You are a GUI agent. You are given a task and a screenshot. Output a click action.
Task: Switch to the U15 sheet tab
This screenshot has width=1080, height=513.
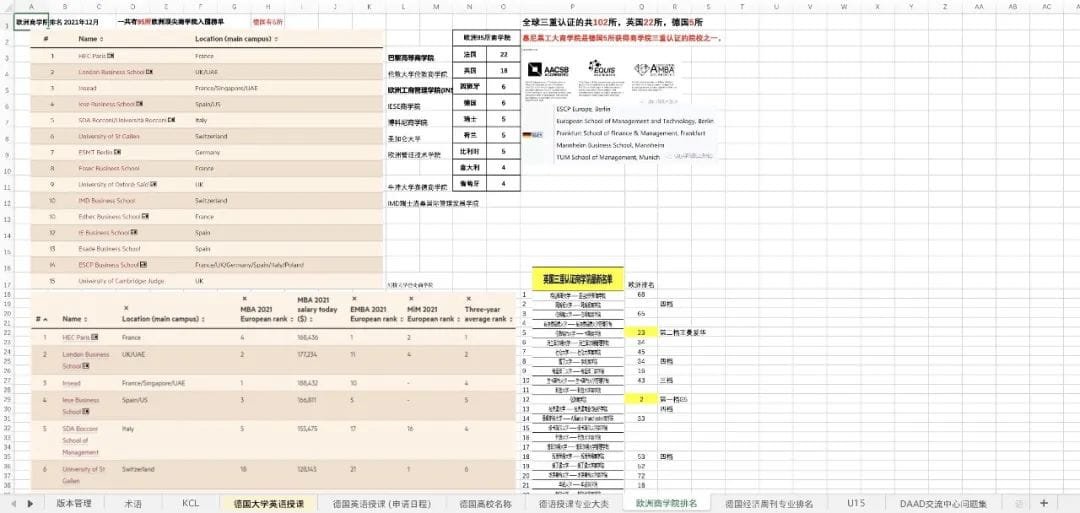pos(856,503)
